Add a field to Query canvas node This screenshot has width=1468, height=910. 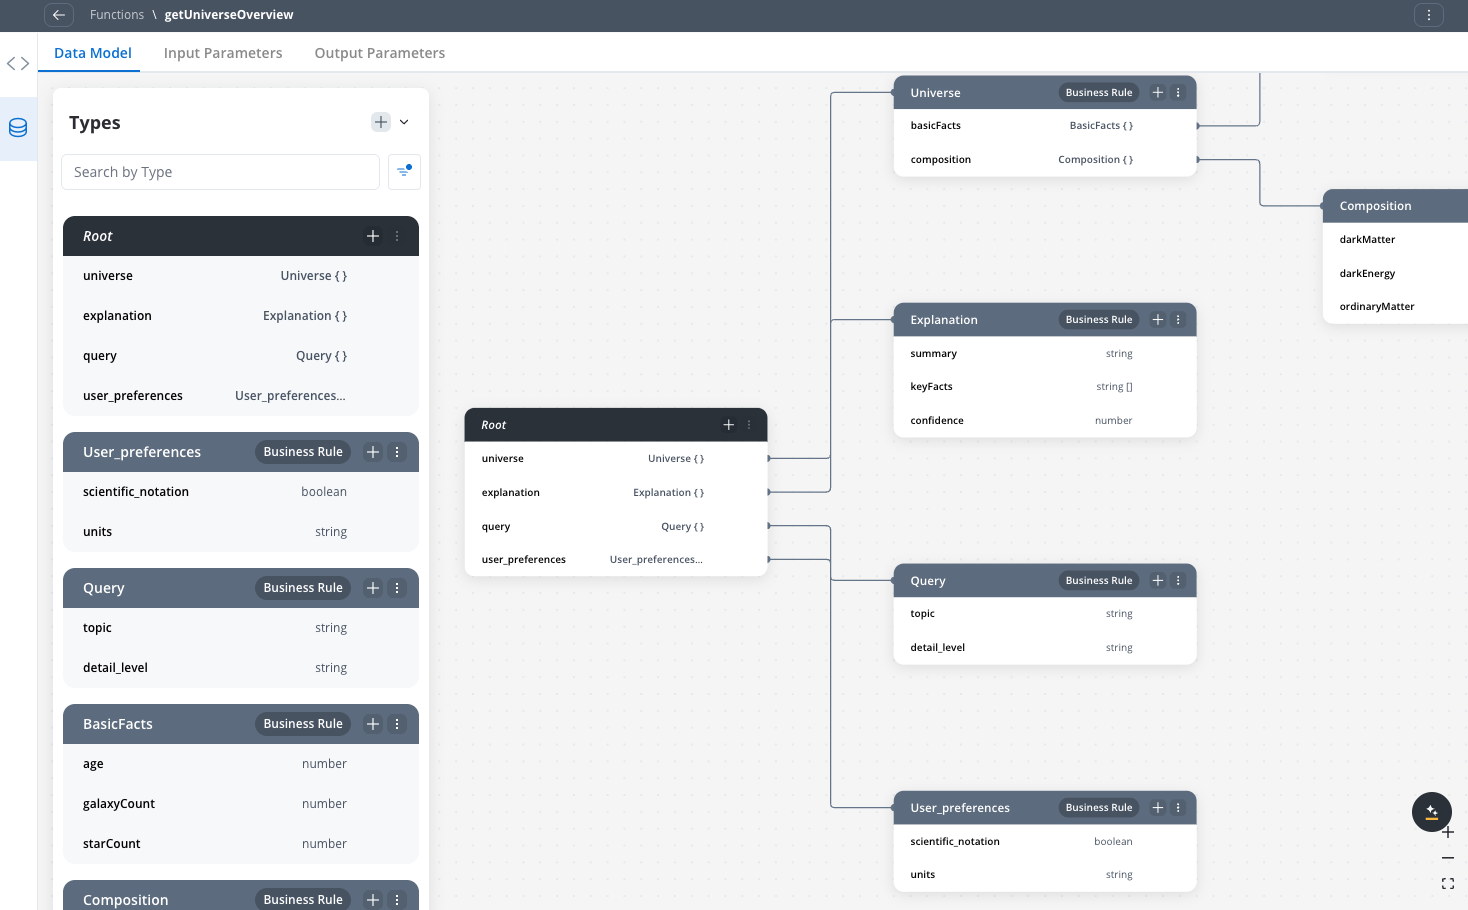pyautogui.click(x=1158, y=581)
